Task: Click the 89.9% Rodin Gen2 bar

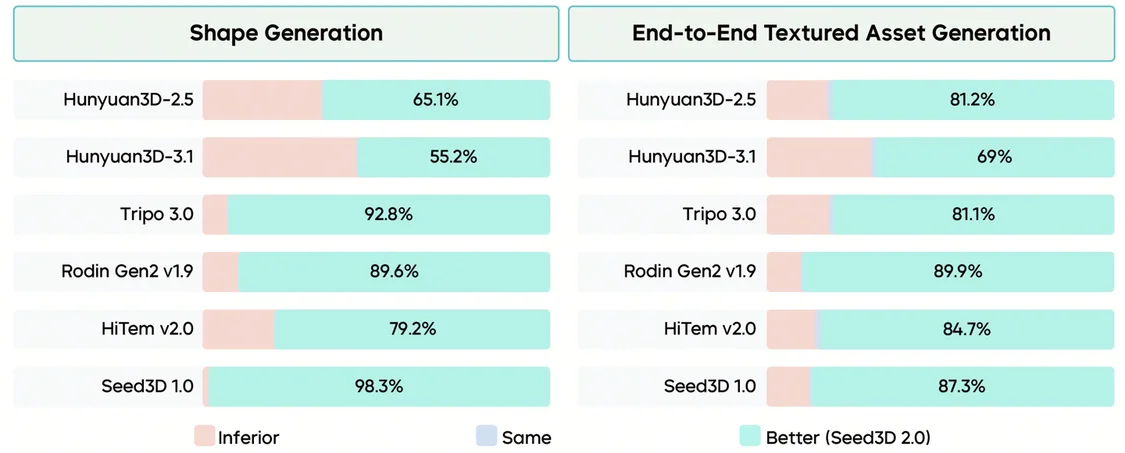Action: 957,271
